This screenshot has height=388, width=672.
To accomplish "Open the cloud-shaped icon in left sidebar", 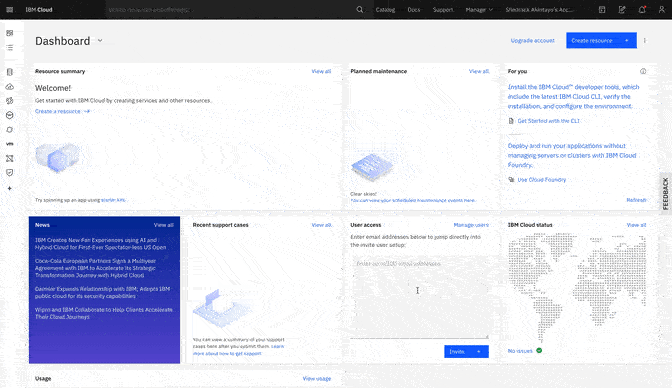I will tap(9, 87).
